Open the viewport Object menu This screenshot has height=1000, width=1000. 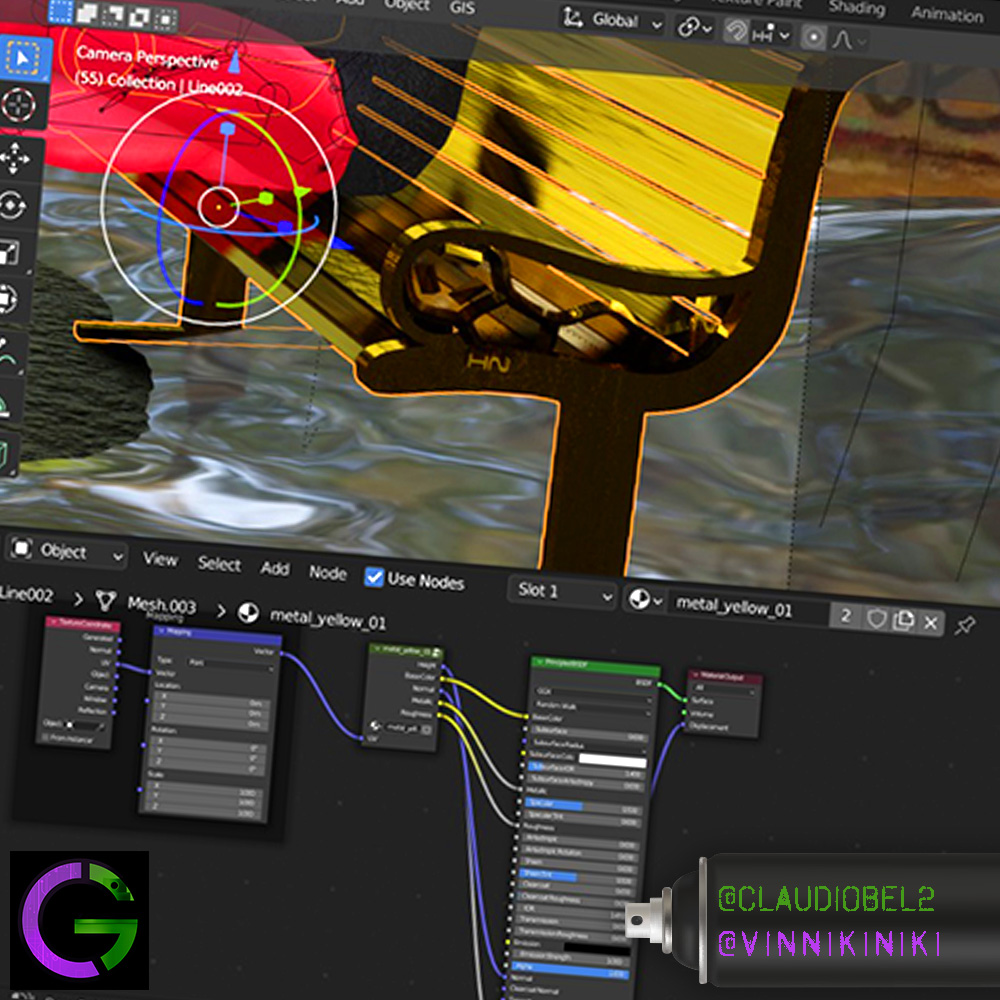click(406, 5)
